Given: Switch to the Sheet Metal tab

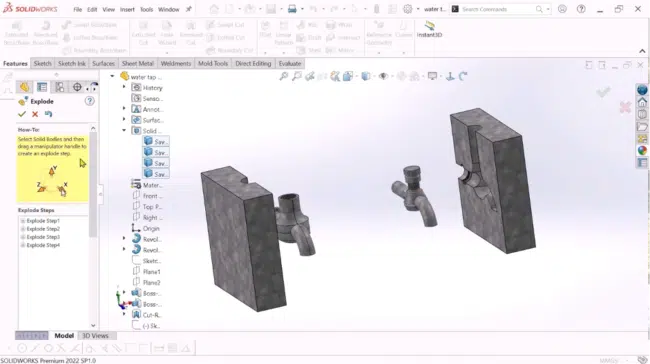Looking at the screenshot, I should (x=138, y=63).
